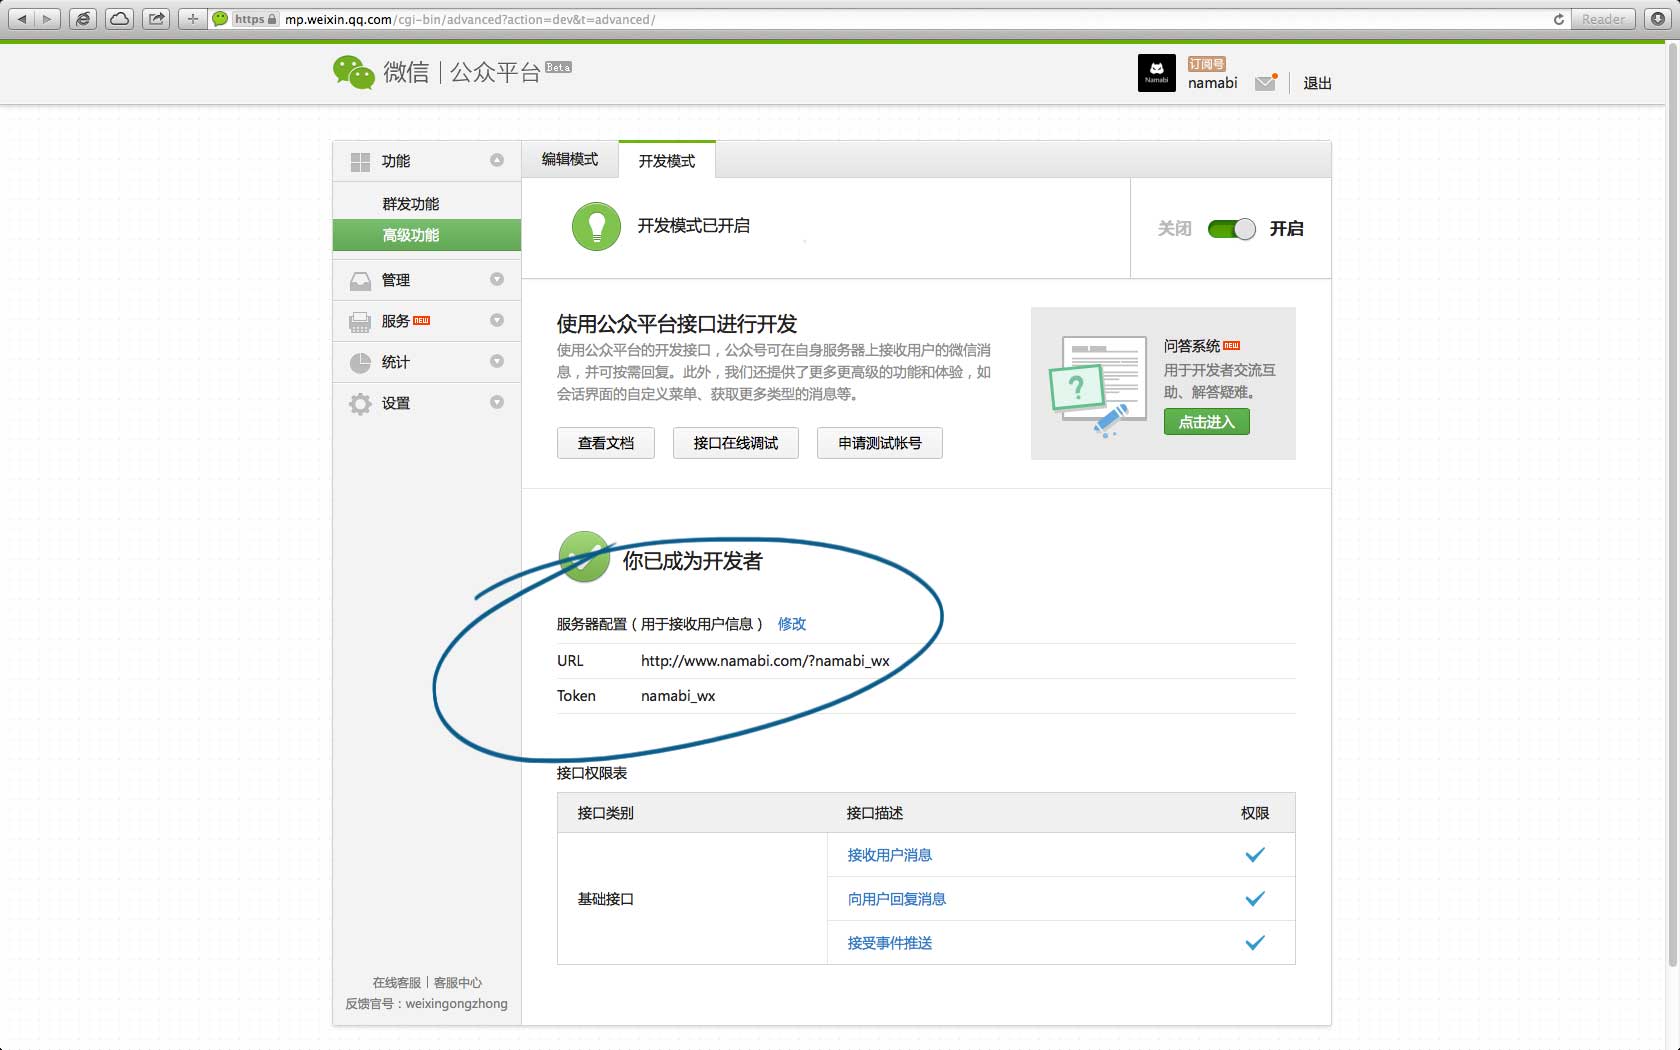Click the 关闭 label beside switch
Image resolution: width=1680 pixels, height=1050 pixels.
[x=1174, y=229]
